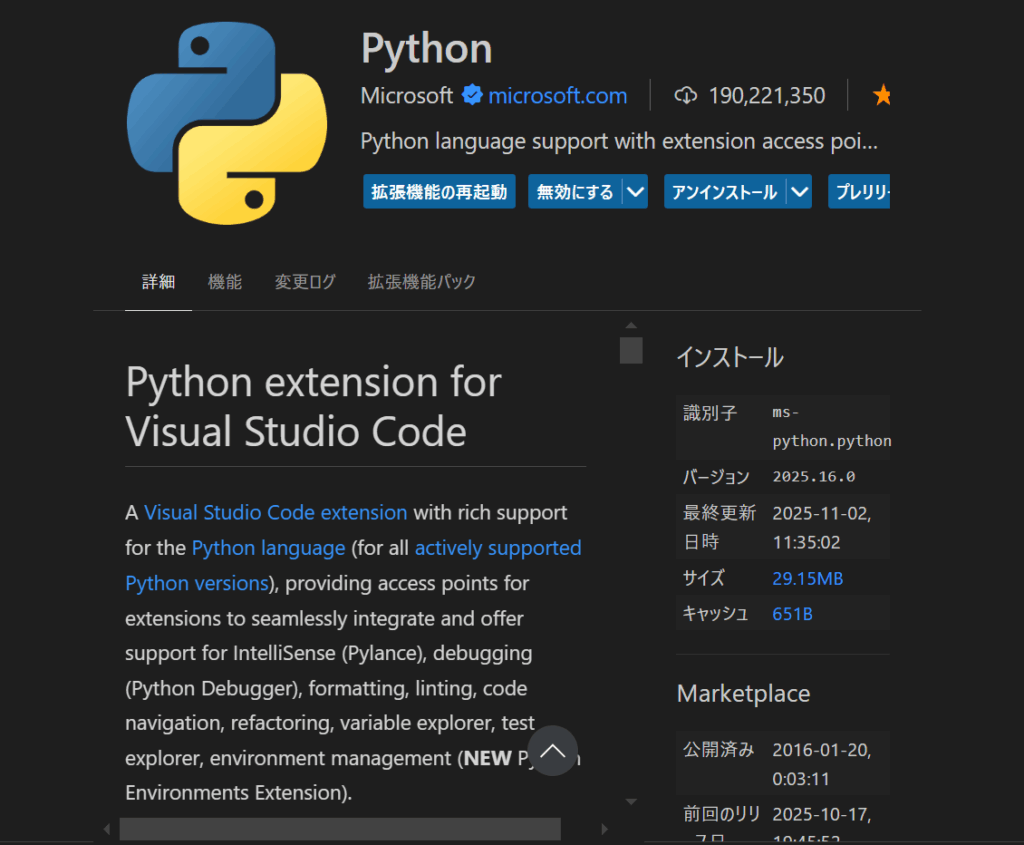Click the horizontal scroll right arrow
The width and height of the screenshot is (1024, 845).
604,829
